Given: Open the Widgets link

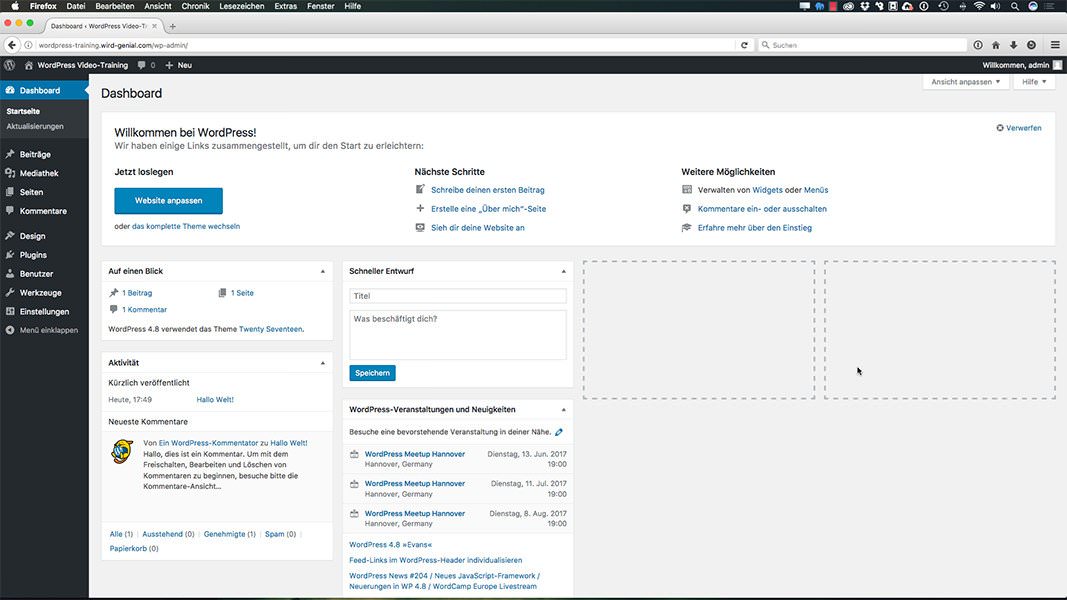Looking at the screenshot, I should pyautogui.click(x=767, y=190).
